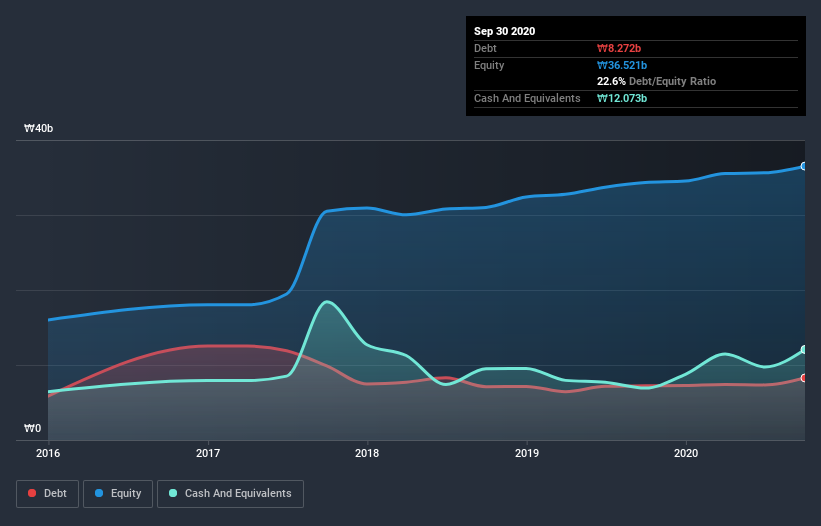
Task: Click the Sep 30 2020 tooltip date
Action: 505,31
